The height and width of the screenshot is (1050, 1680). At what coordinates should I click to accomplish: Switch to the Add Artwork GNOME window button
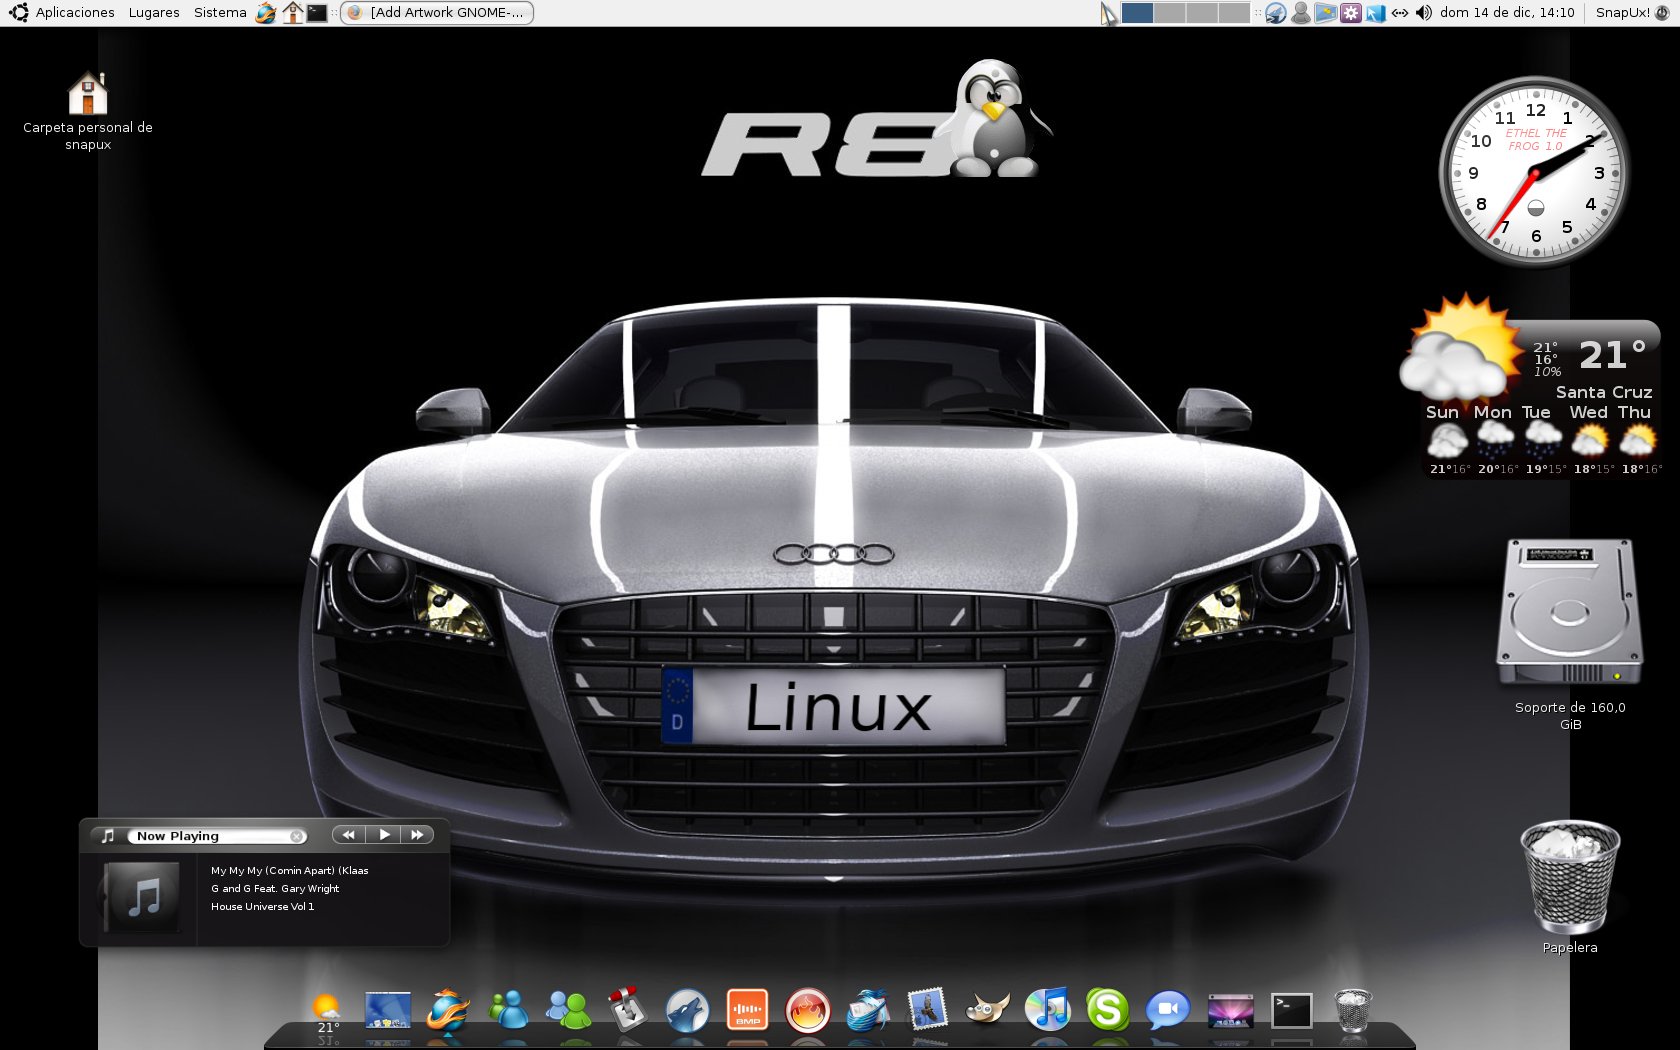[x=437, y=13]
